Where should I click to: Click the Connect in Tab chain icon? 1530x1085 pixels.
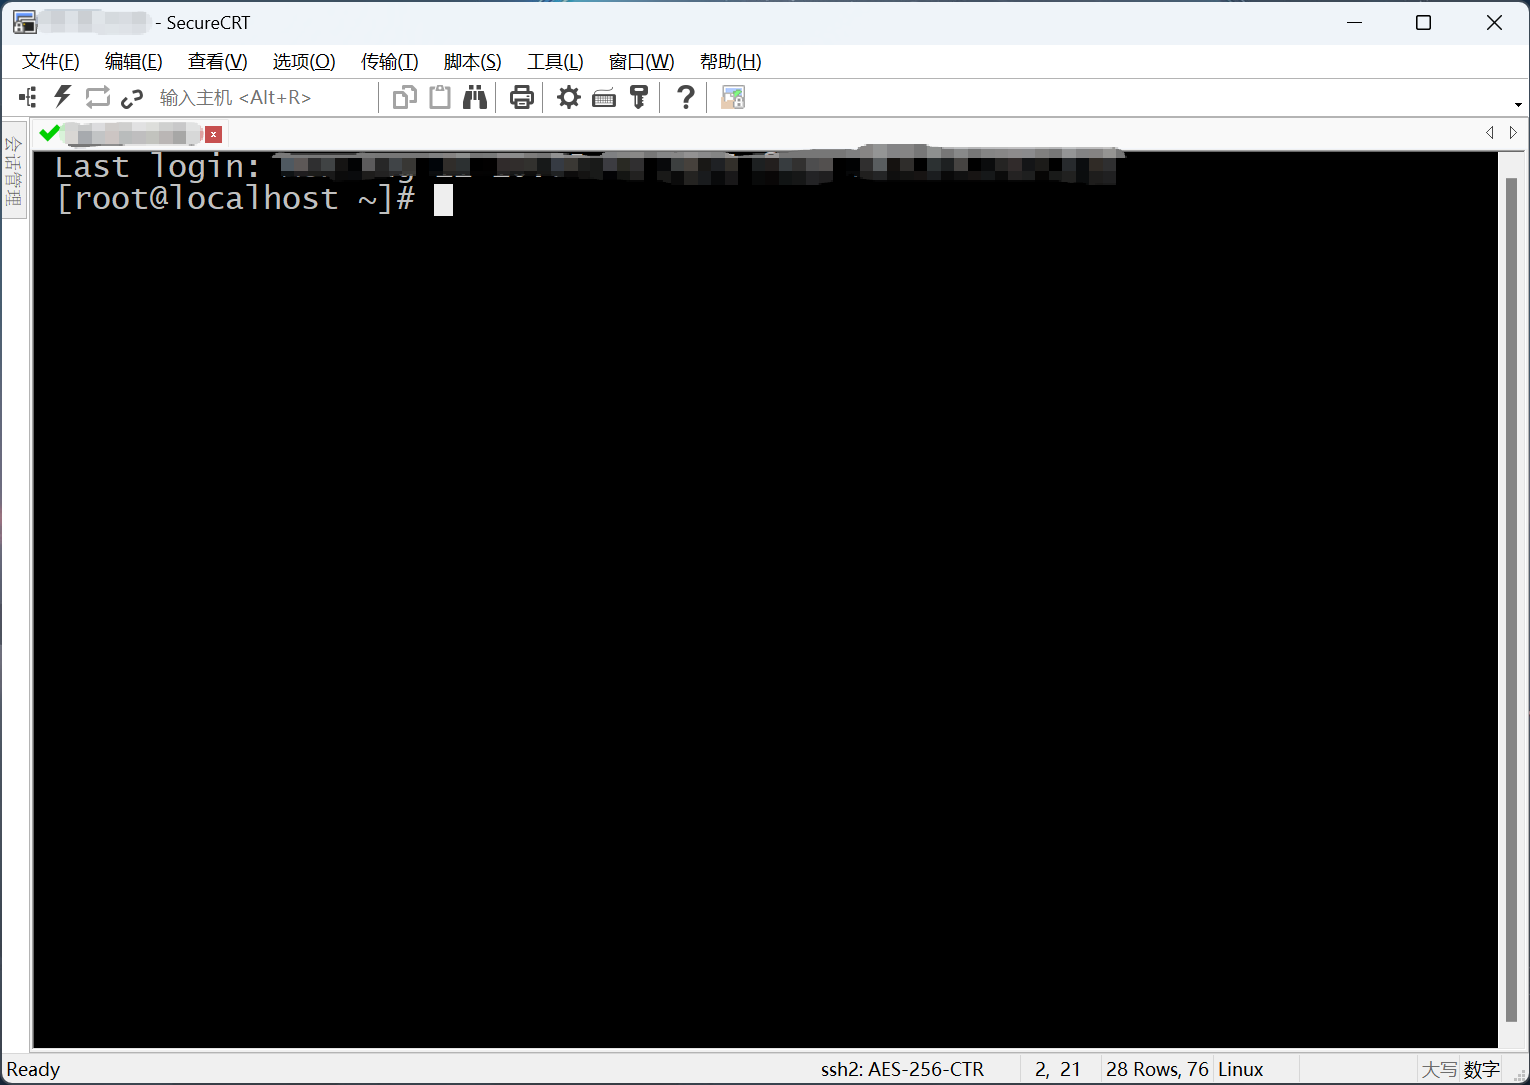click(132, 98)
